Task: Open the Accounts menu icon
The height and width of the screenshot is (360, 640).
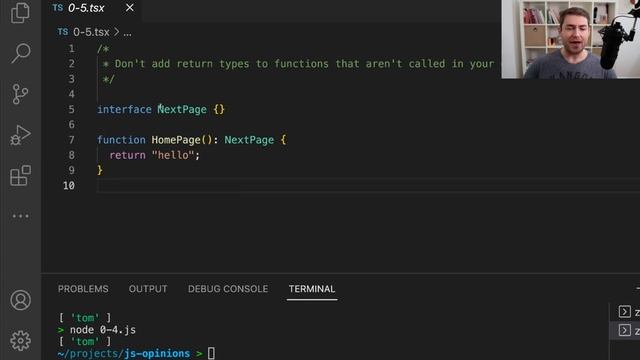Action: tap(20, 300)
